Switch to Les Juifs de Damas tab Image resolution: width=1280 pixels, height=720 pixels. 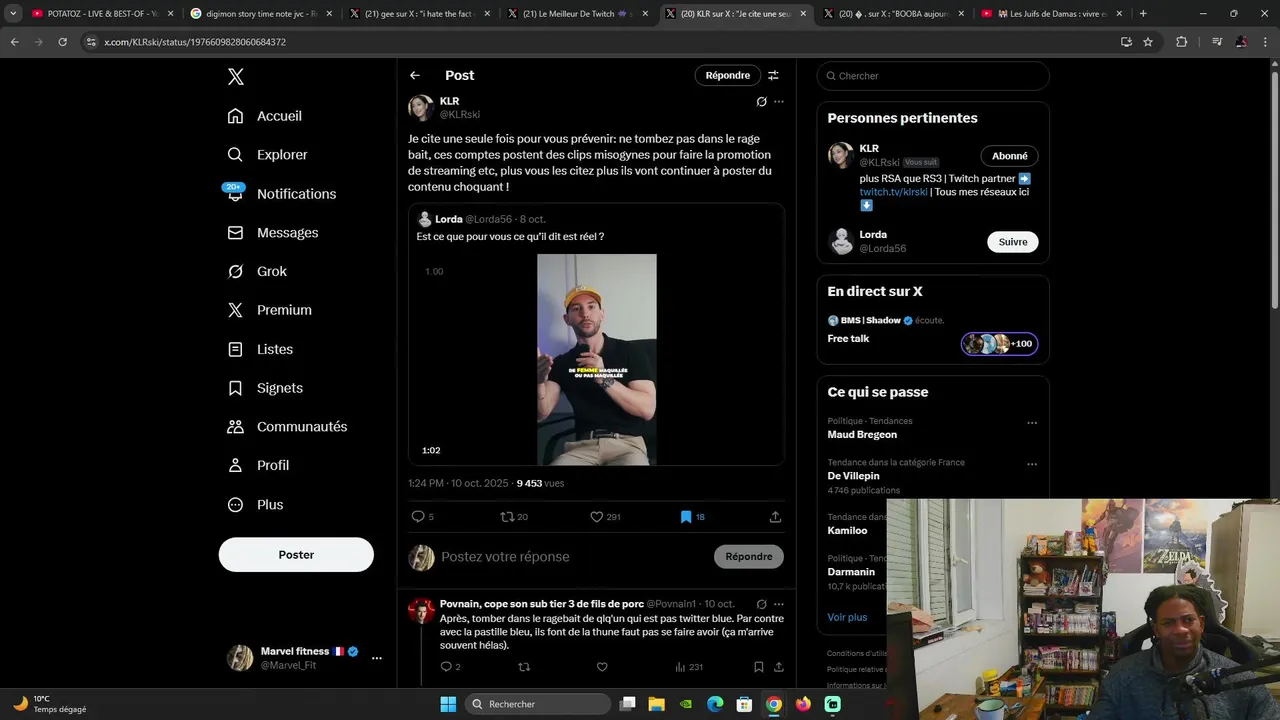pyautogui.click(x=1052, y=14)
